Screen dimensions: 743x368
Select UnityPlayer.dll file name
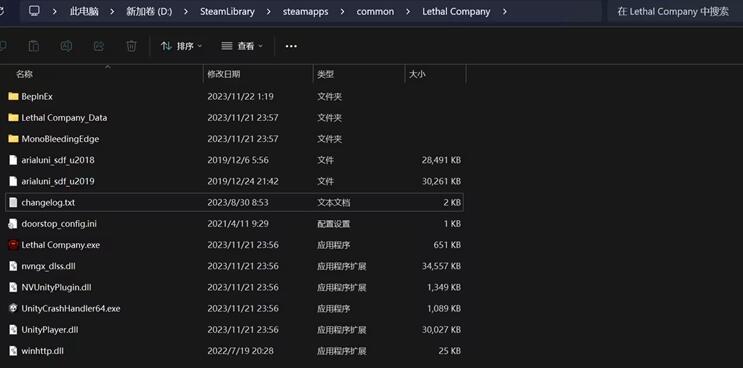pos(50,330)
